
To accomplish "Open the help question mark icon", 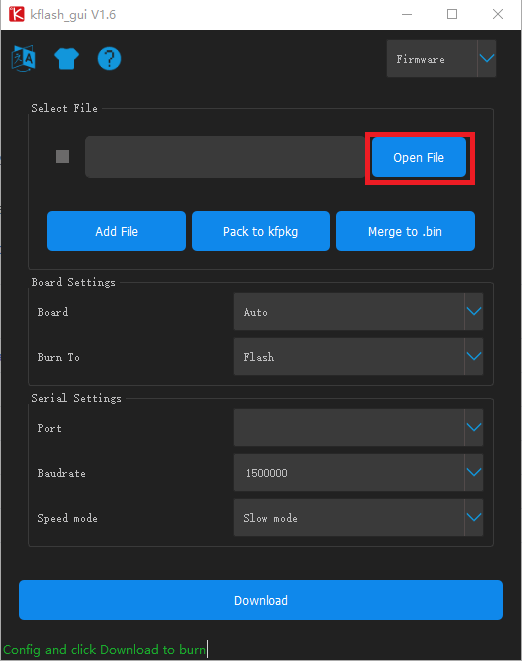I will 109,59.
